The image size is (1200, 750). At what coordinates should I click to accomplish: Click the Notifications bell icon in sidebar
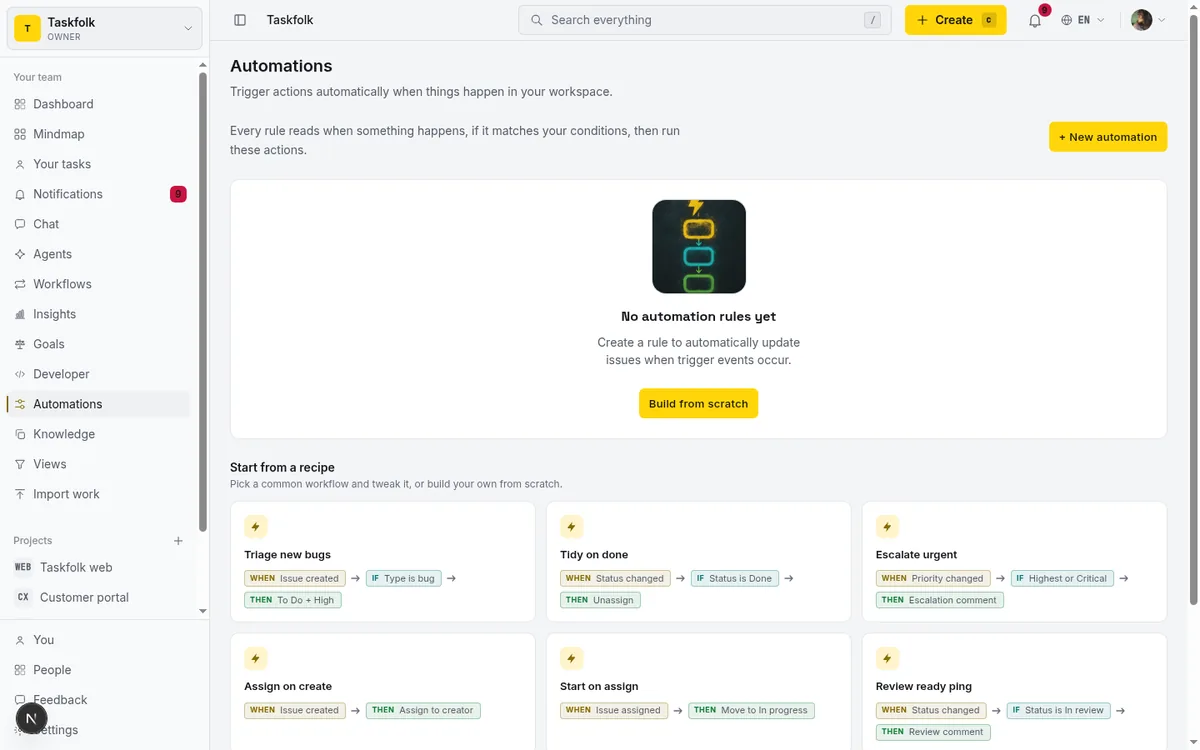click(20, 194)
